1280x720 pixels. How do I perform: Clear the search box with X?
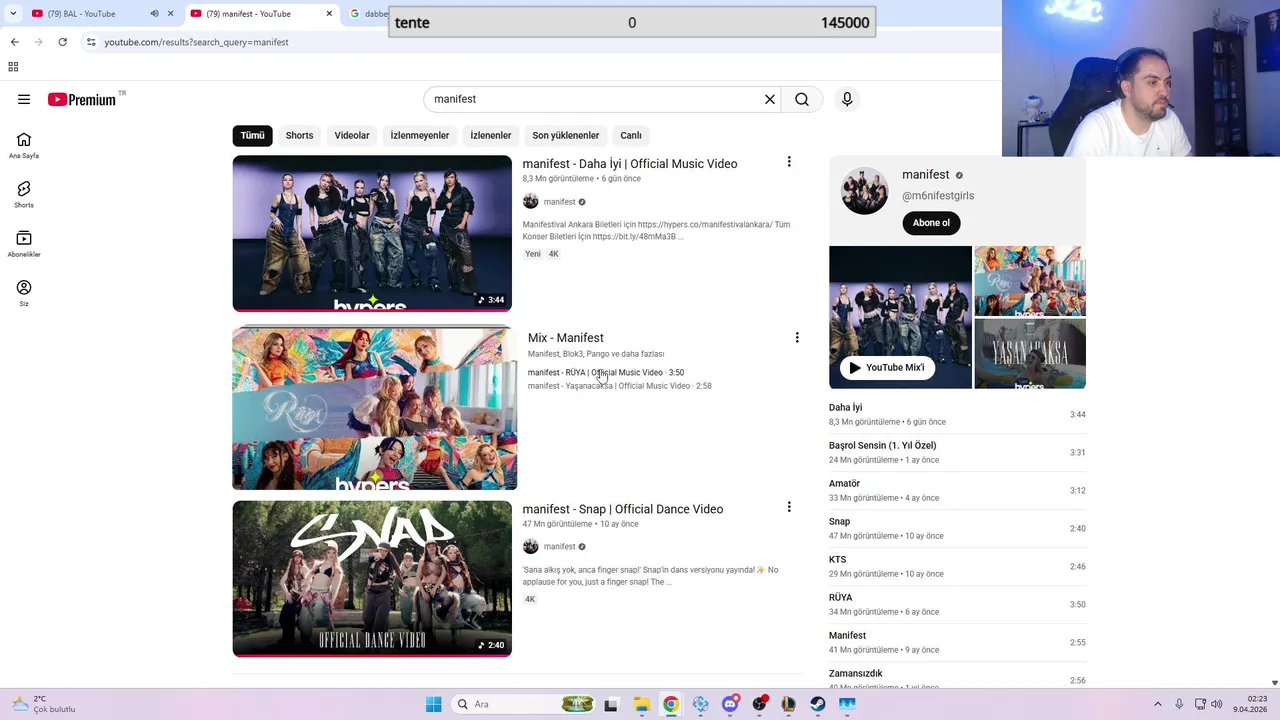(770, 99)
